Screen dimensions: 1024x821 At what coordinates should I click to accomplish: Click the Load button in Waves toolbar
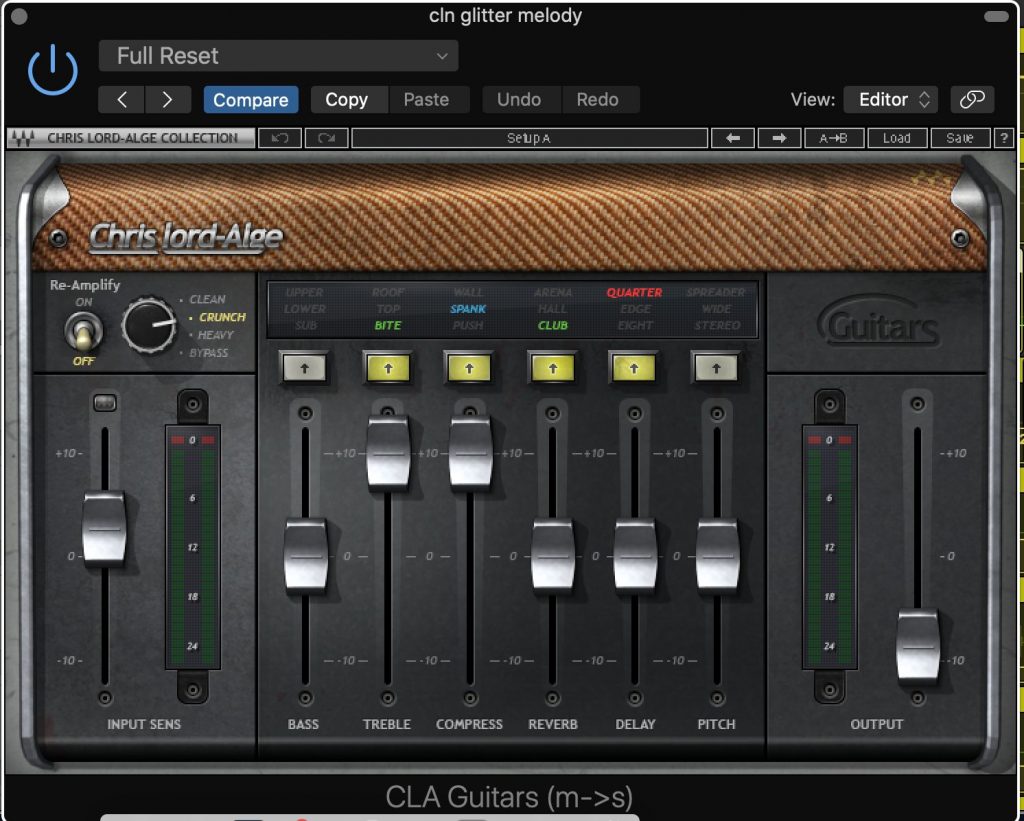[897, 138]
